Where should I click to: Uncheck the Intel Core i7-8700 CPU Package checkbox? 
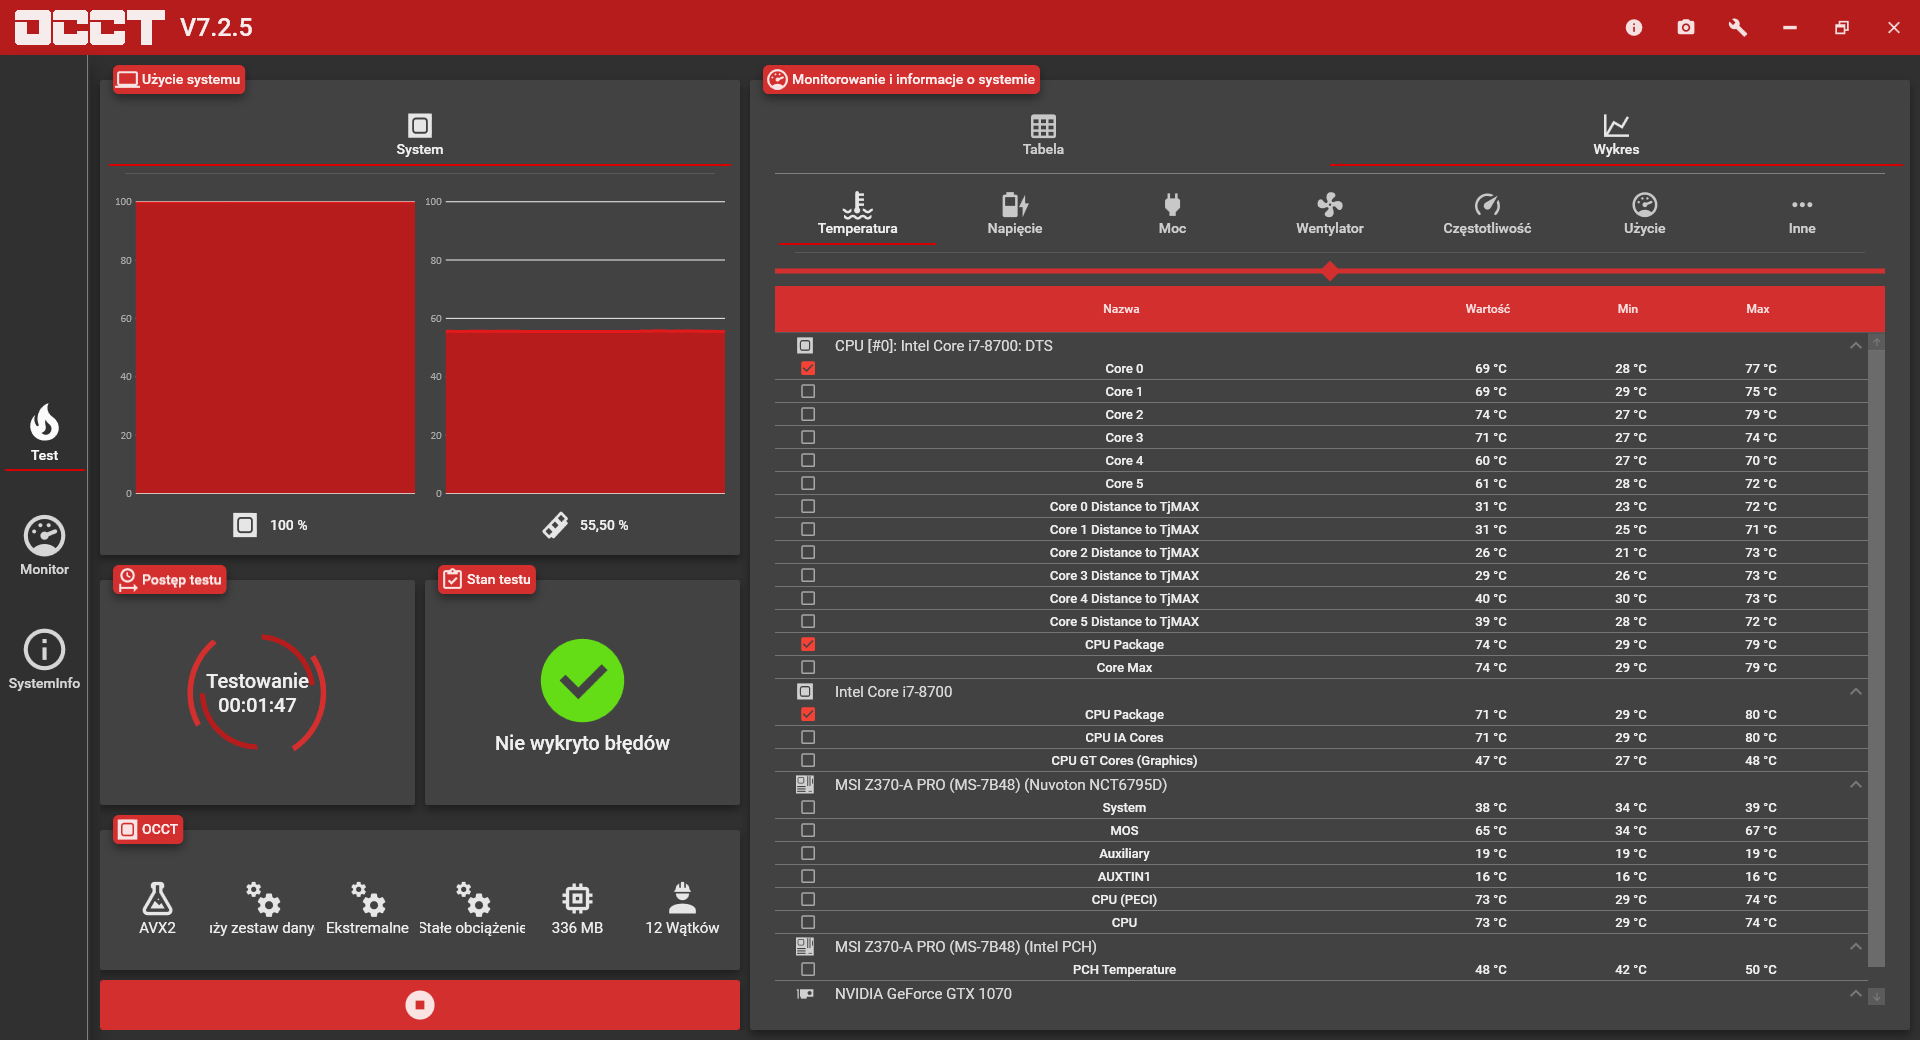808,715
